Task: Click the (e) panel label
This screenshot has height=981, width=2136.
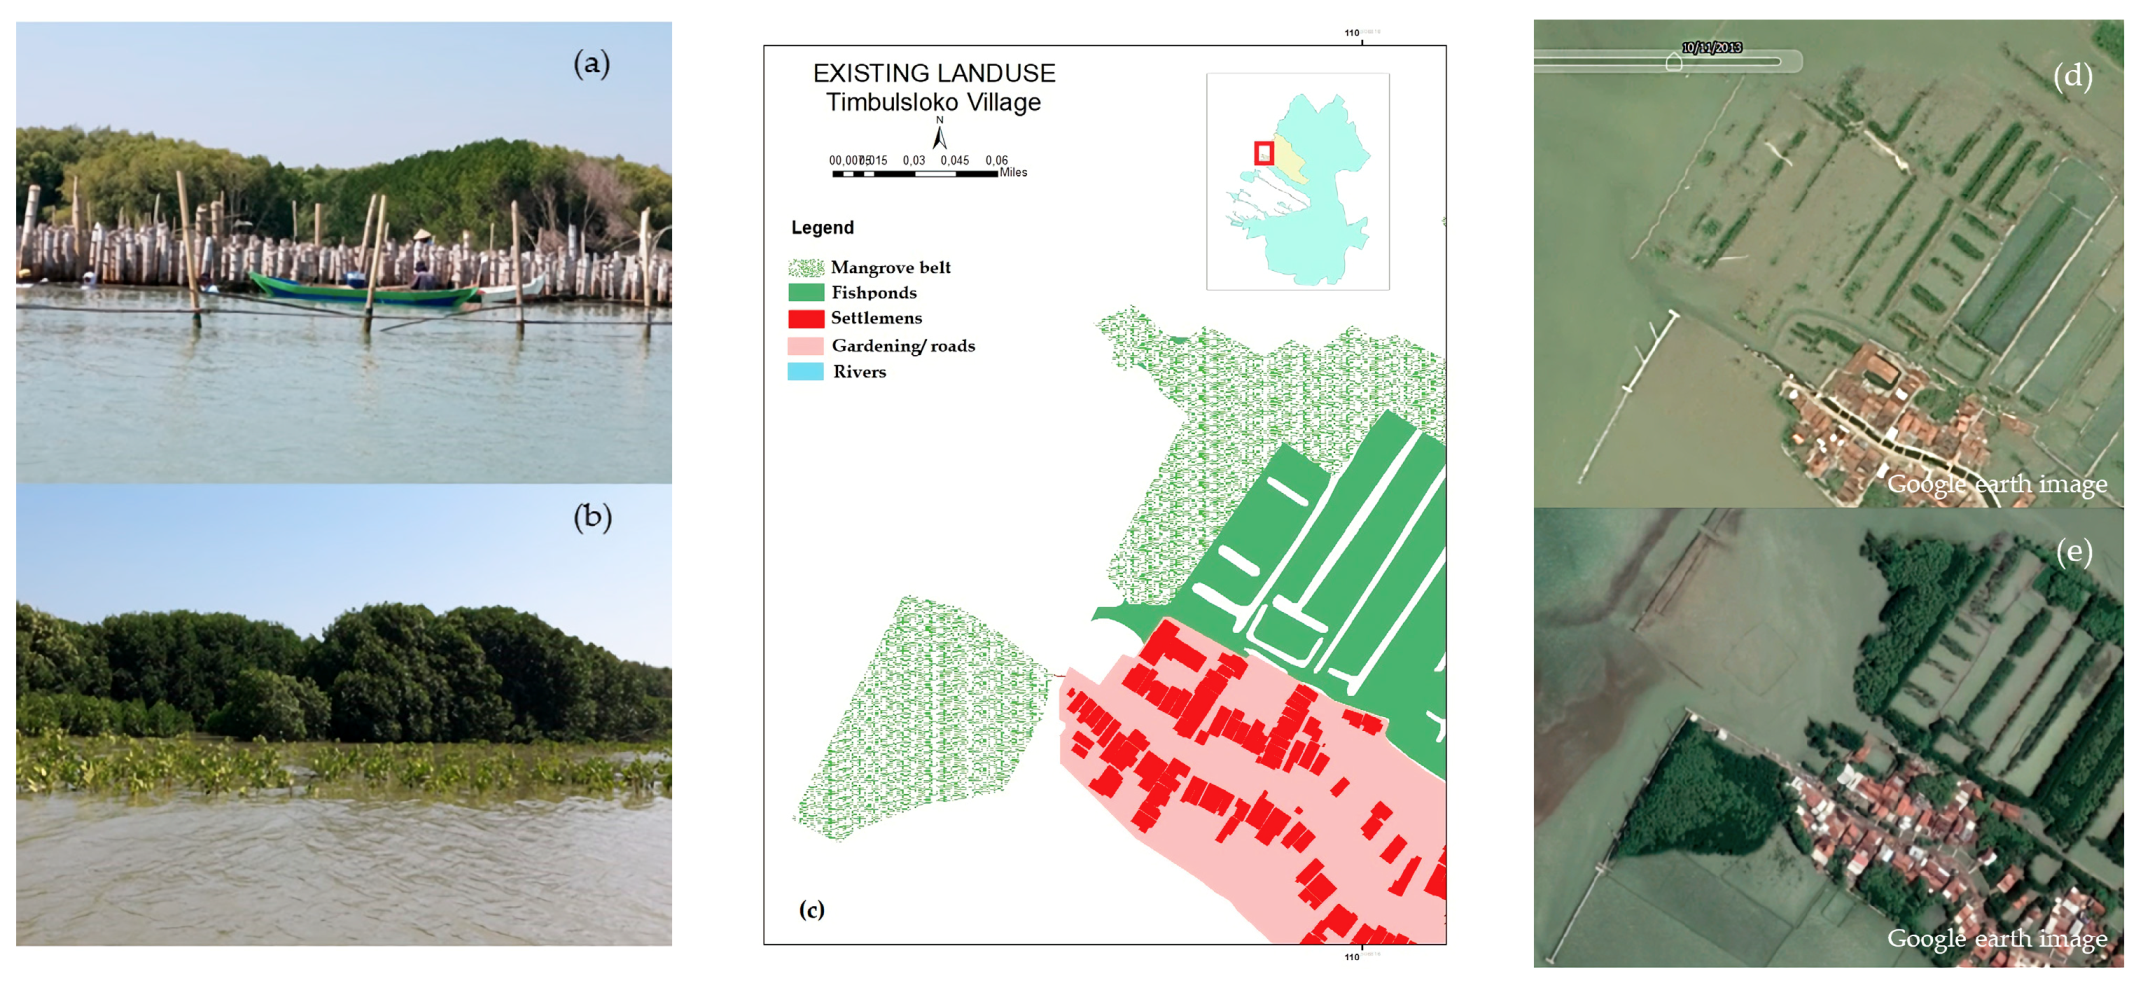Action: point(2074,551)
